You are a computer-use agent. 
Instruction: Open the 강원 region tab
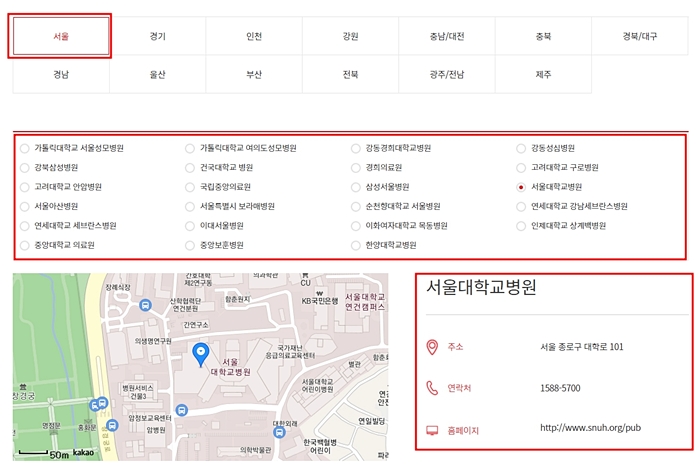[350, 36]
